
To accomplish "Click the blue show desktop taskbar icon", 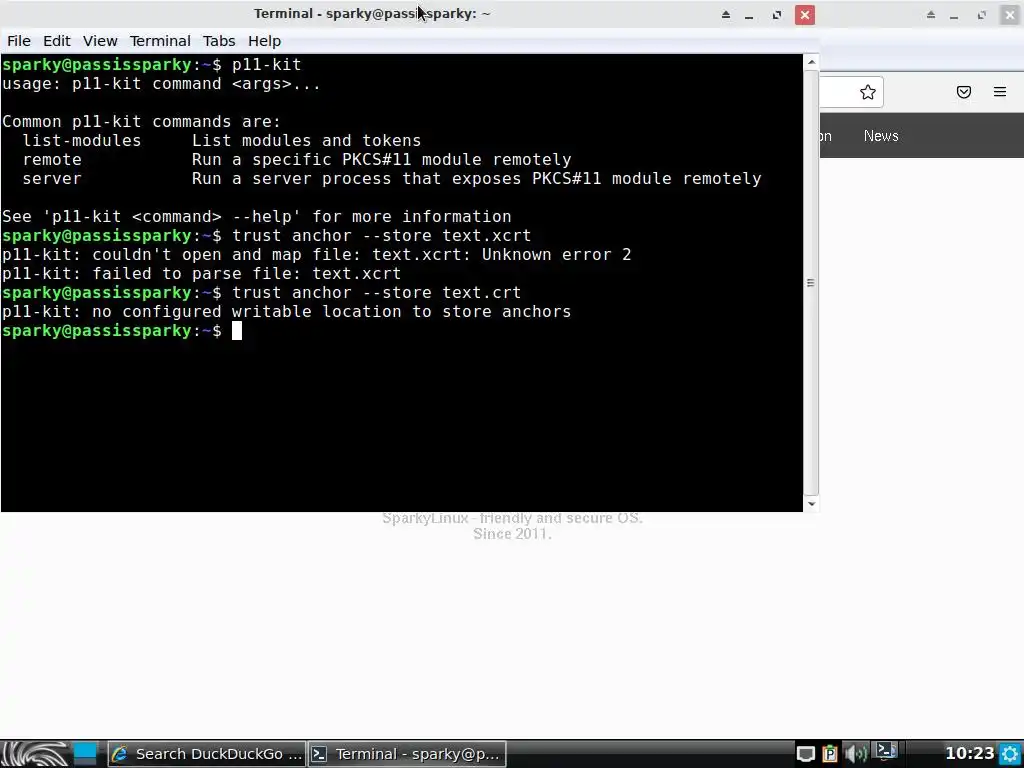I will tap(85, 754).
